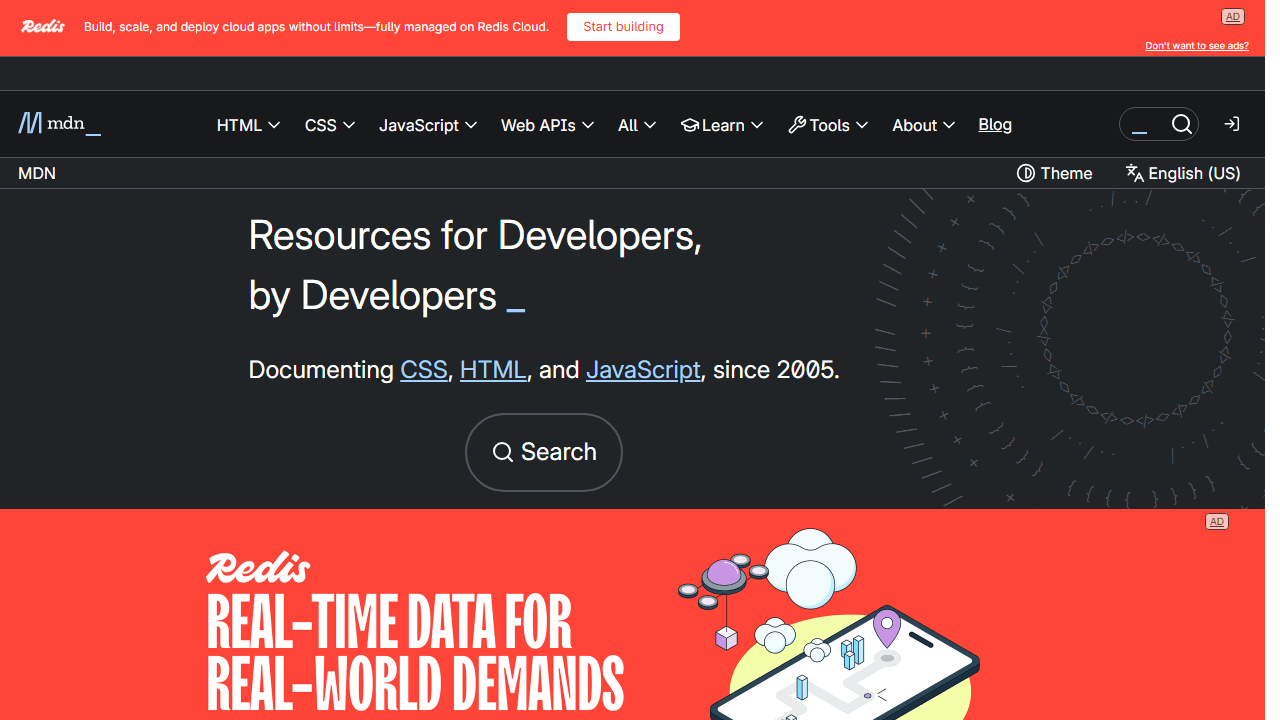Expand the HTML navigation menu
The width and height of the screenshot is (1280, 720).
(249, 125)
